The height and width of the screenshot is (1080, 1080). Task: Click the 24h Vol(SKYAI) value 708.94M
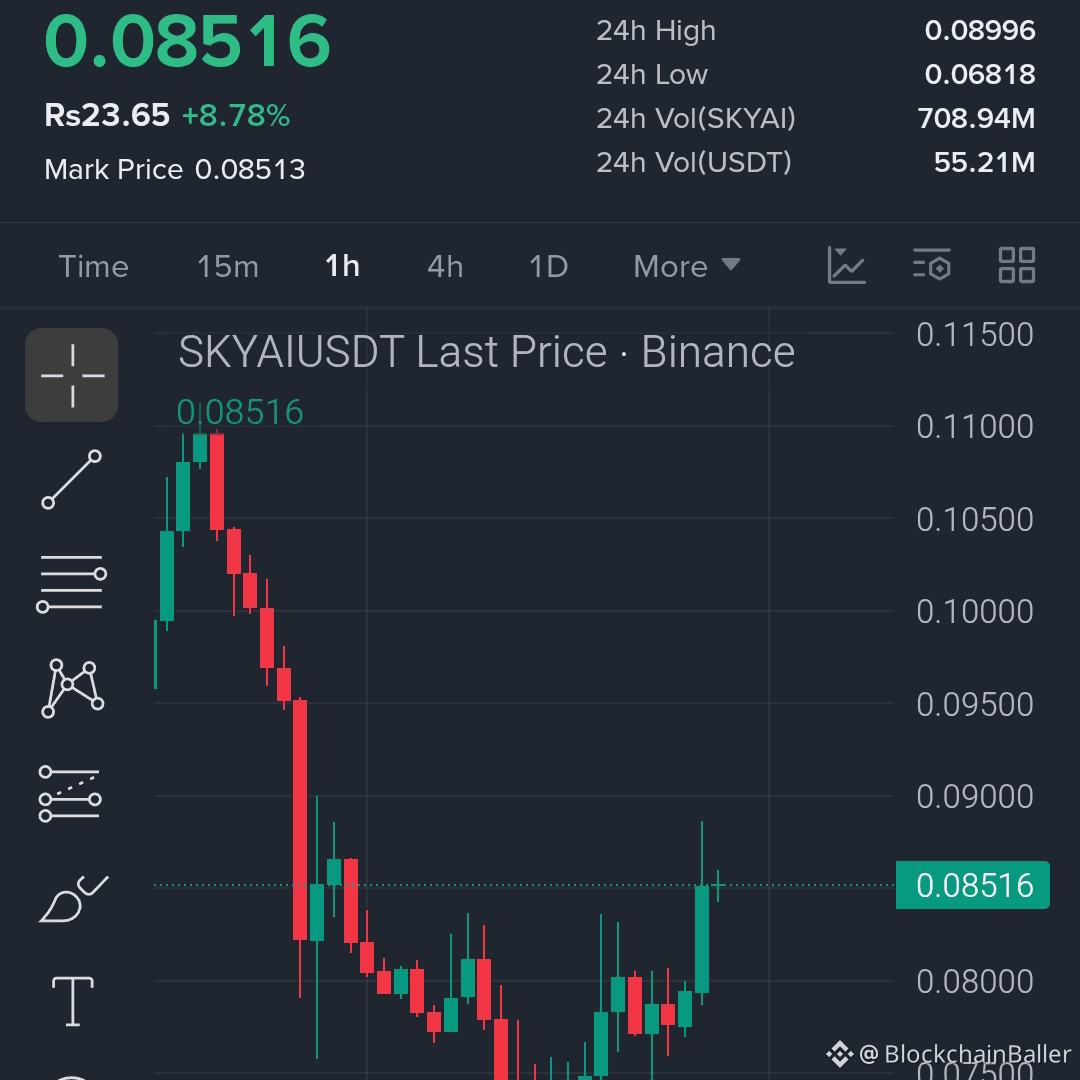tap(976, 118)
